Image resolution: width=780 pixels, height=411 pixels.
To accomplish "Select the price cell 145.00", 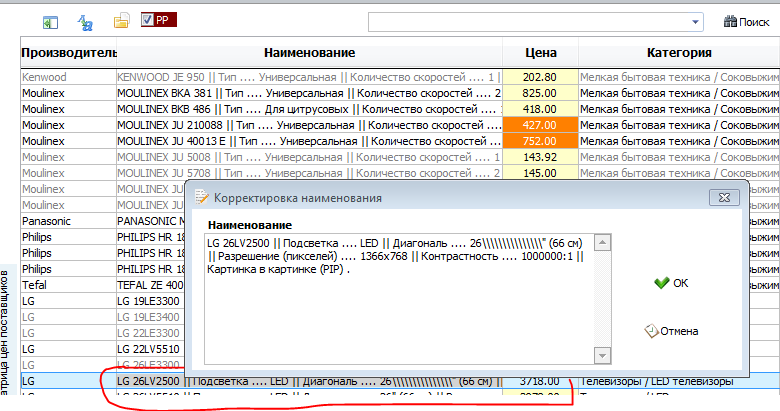I will [x=540, y=173].
